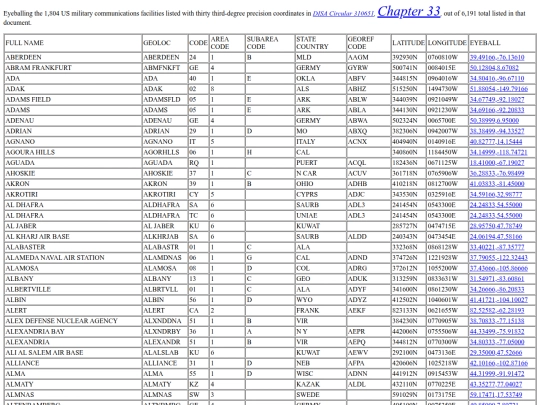Viewport: 540px width, 405px height.
Task: Click the OKLA state cell
Action: 321,79
